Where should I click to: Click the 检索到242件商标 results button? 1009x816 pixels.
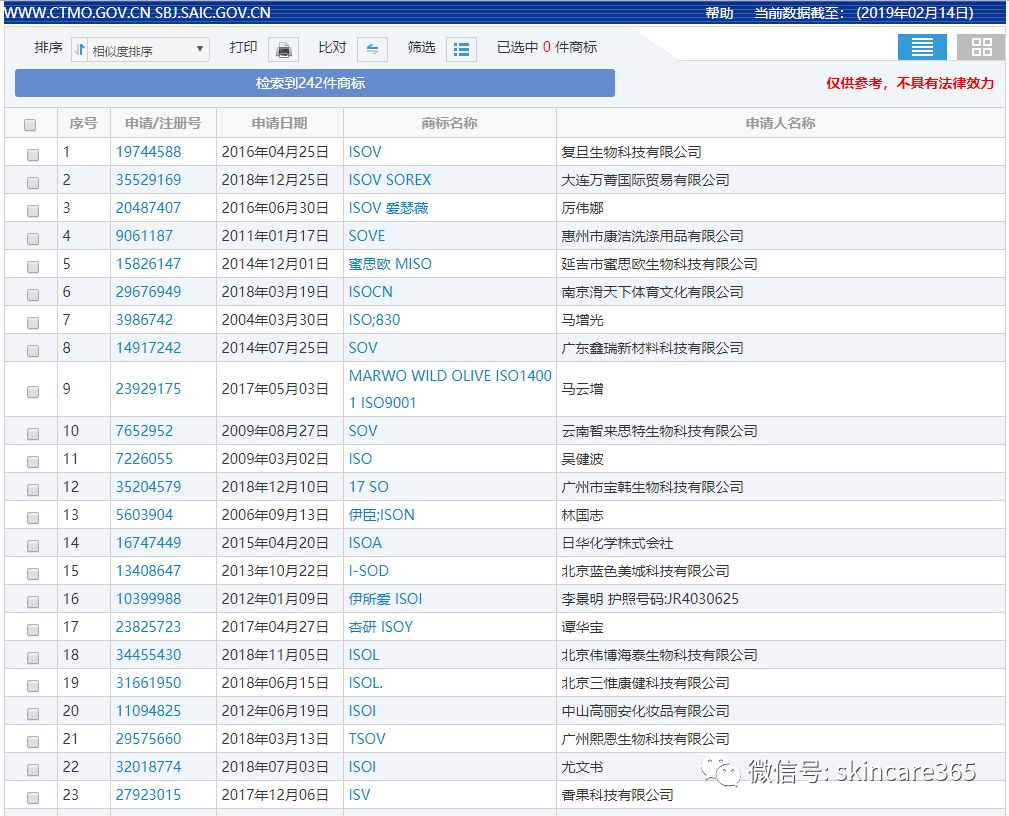coord(313,83)
